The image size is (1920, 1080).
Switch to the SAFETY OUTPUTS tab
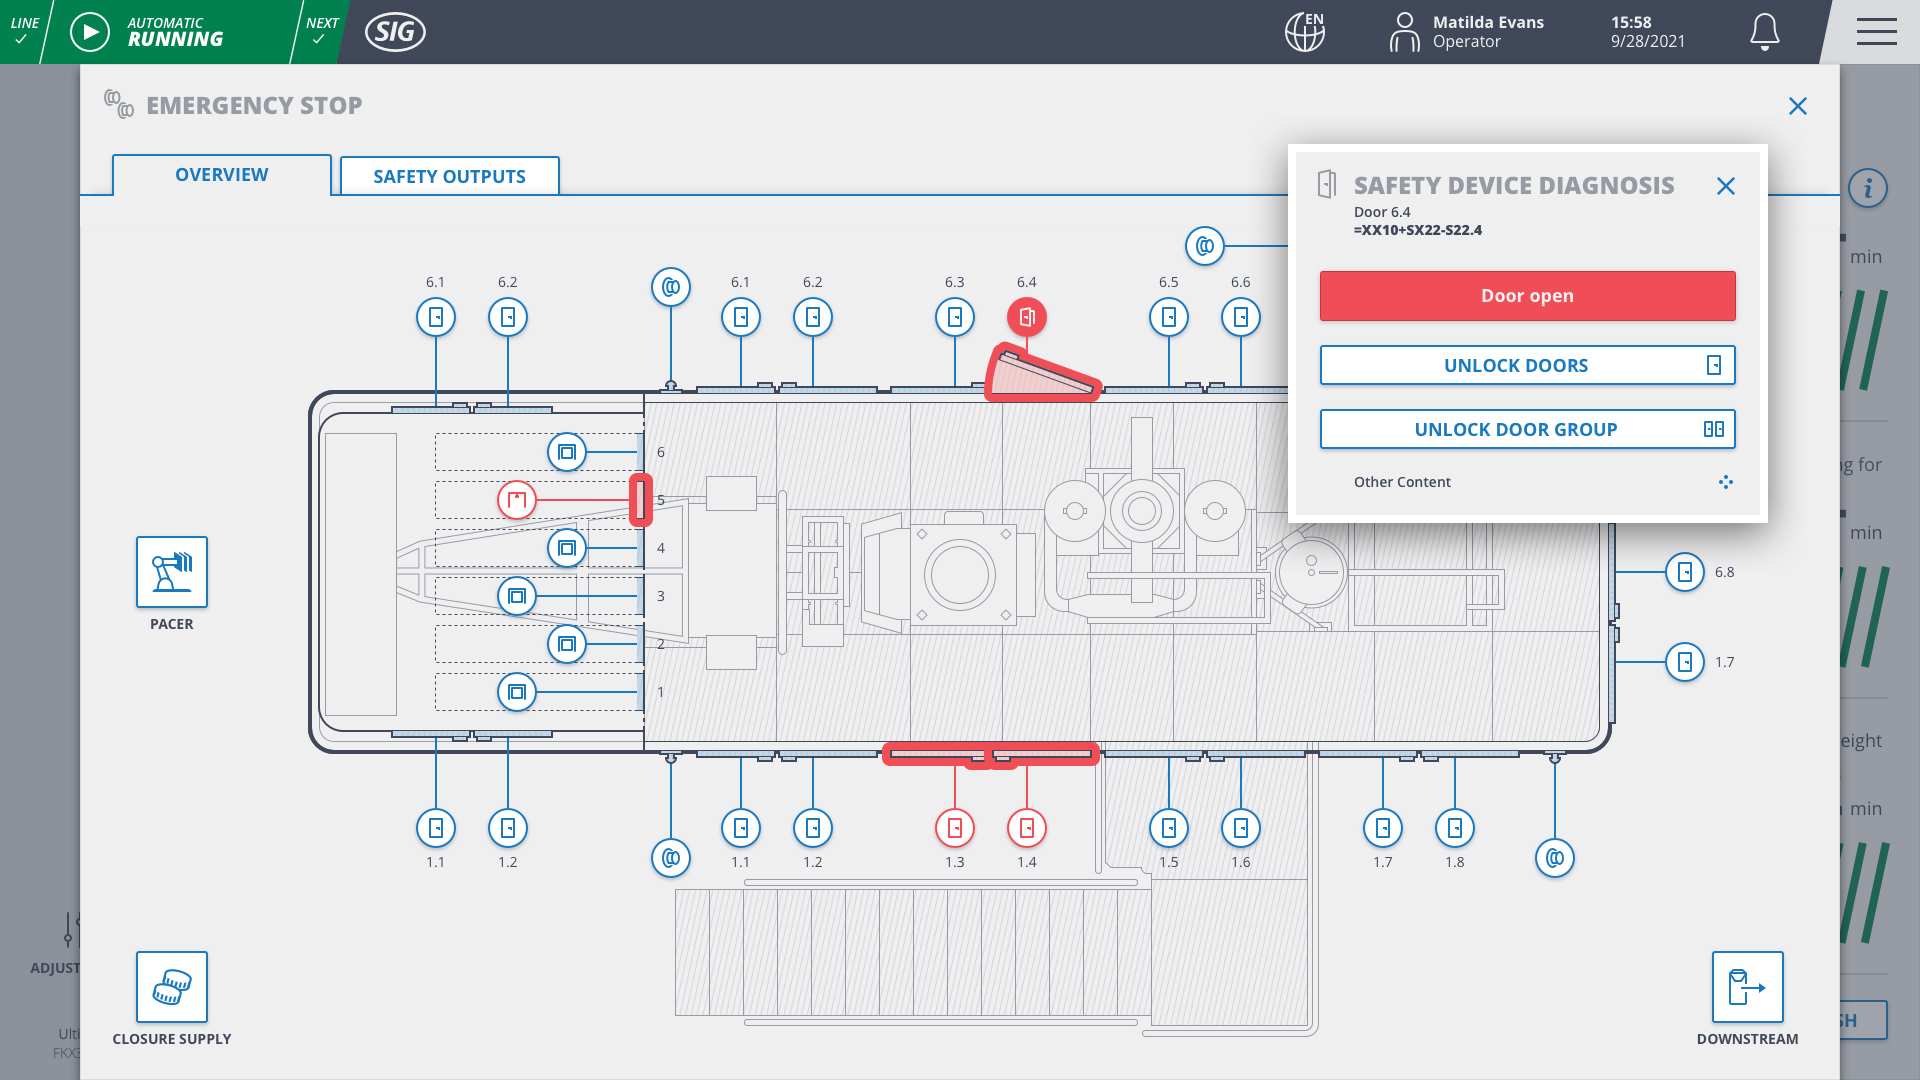tap(450, 175)
